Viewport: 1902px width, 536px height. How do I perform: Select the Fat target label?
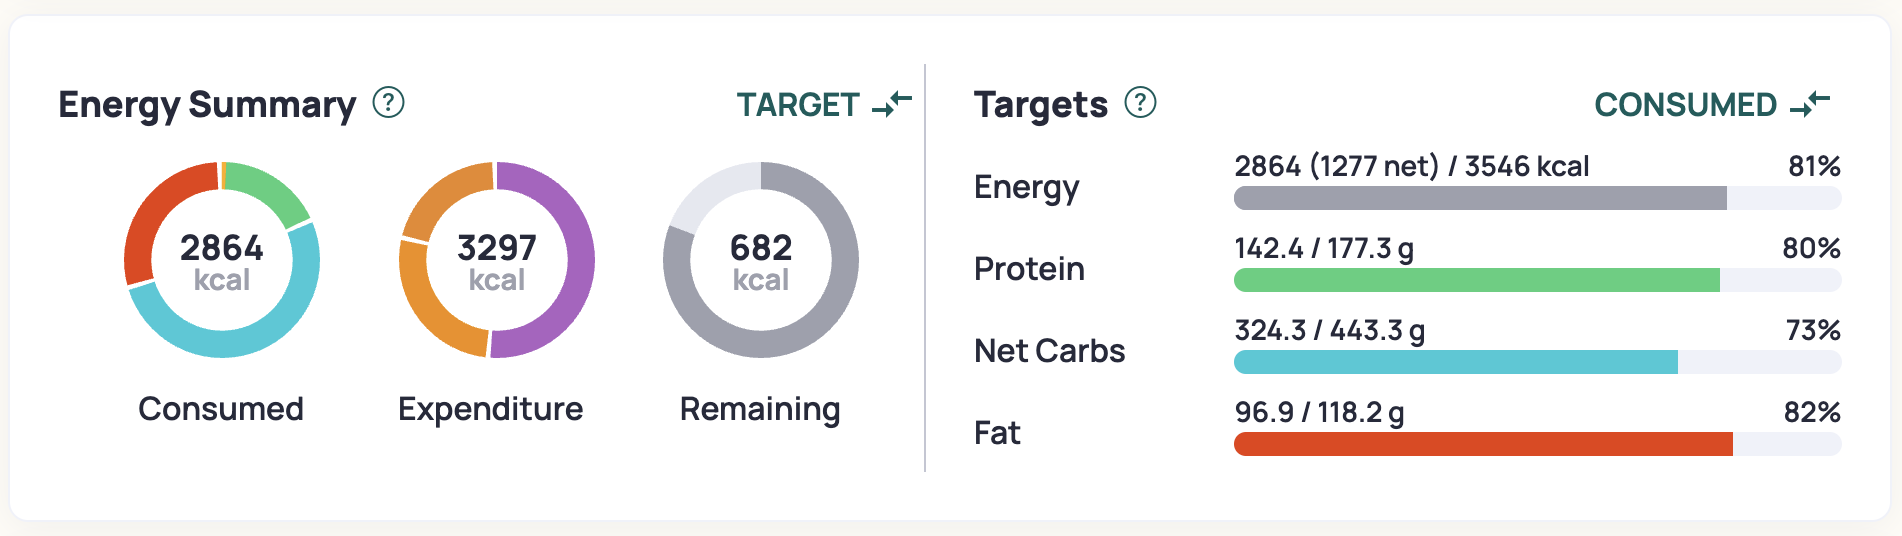[x=997, y=433]
